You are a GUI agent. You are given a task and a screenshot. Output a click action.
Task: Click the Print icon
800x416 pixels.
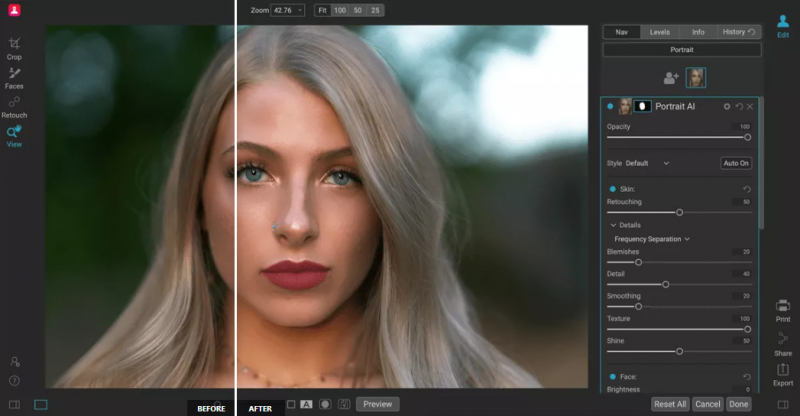(783, 309)
